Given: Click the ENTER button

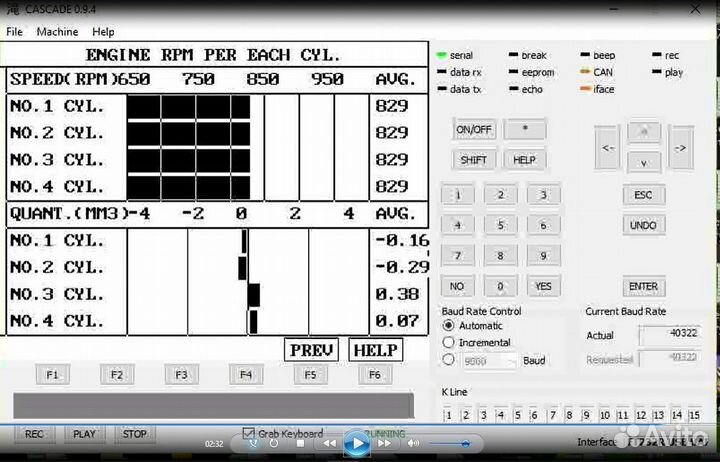Looking at the screenshot, I should pos(643,286).
